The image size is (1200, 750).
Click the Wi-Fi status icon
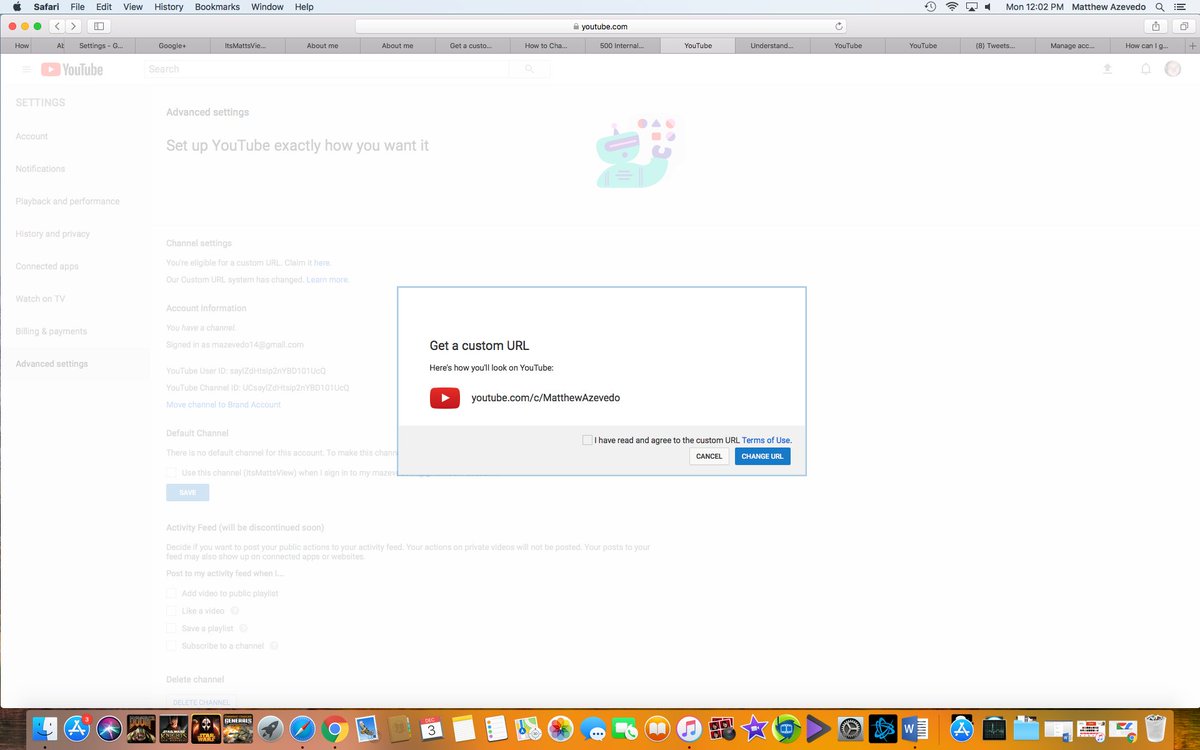pos(951,7)
